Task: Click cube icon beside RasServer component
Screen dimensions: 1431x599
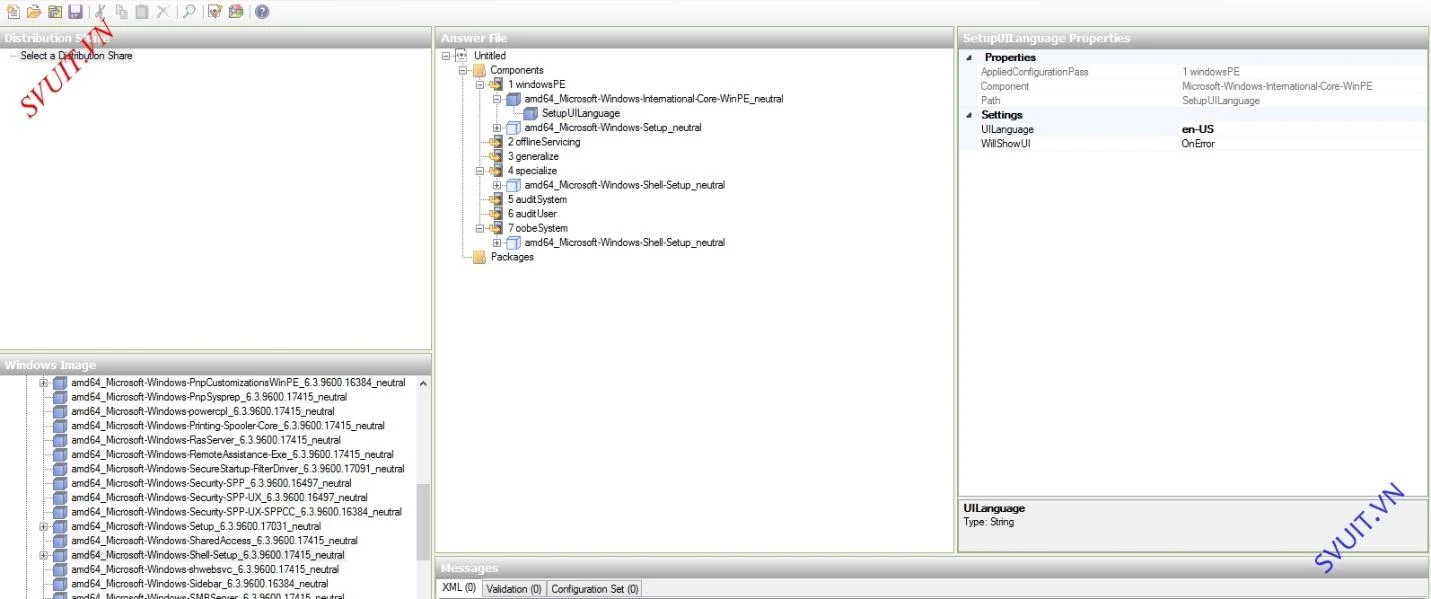Action: click(60, 440)
